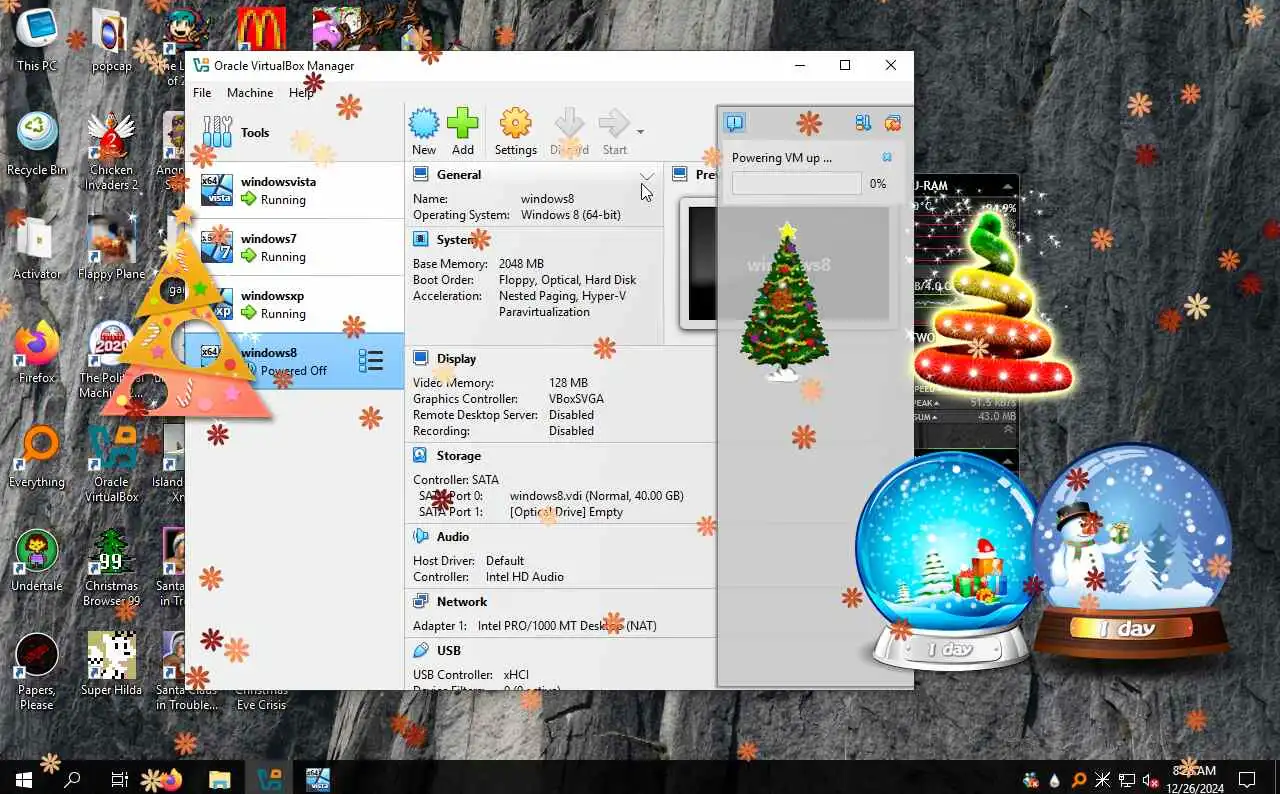Open the dropdown arrow beside Start
The height and width of the screenshot is (794, 1280).
point(640,132)
